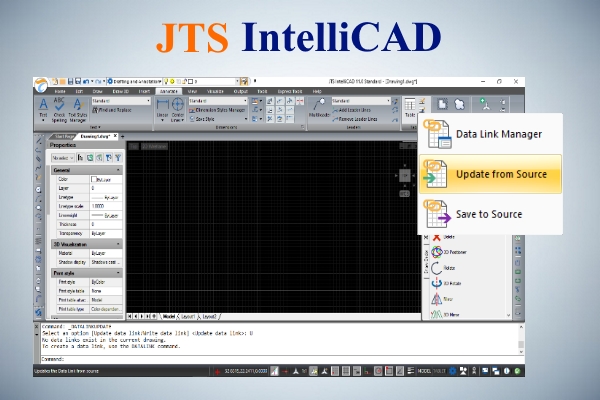Select the Text tool in ribbon

pos(45,105)
